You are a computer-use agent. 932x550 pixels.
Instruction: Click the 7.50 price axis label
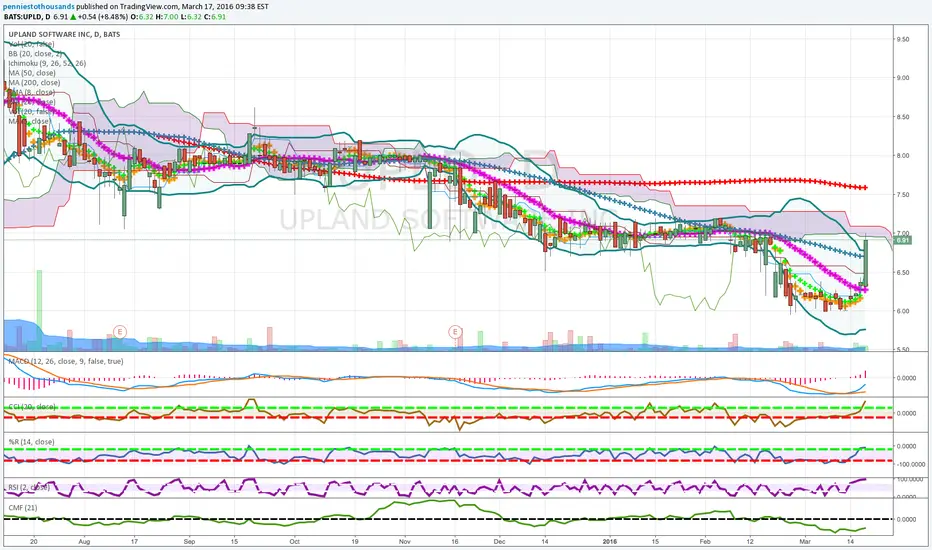[902, 194]
